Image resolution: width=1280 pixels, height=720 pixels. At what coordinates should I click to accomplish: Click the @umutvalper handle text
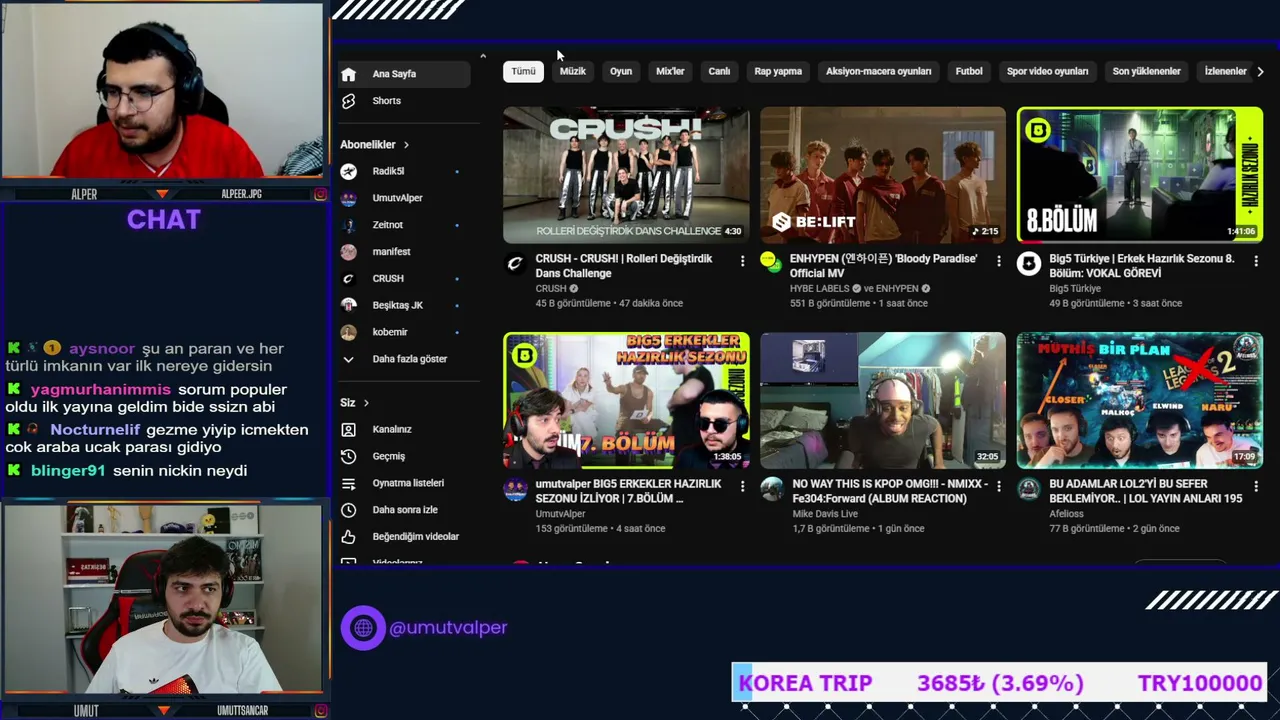click(448, 628)
